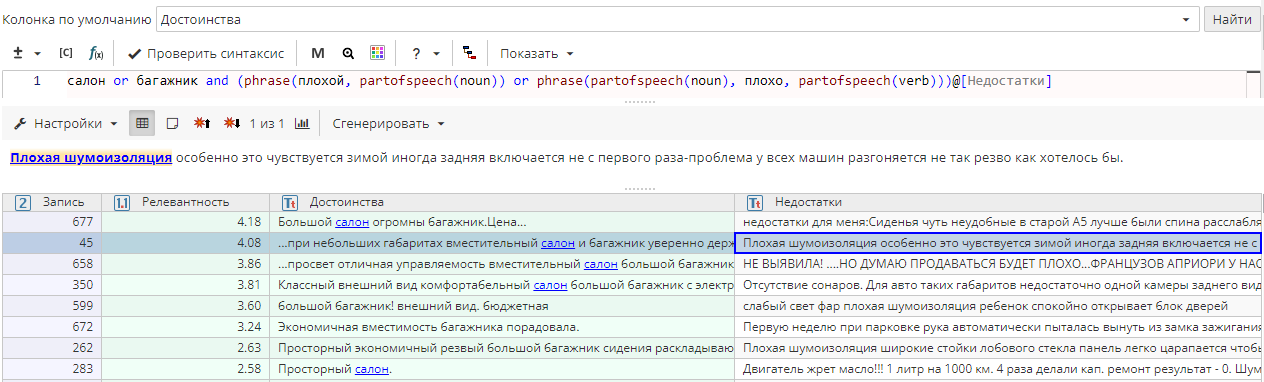Click the plus-minus operators icon
1264x382 pixels.
pyautogui.click(x=19, y=53)
